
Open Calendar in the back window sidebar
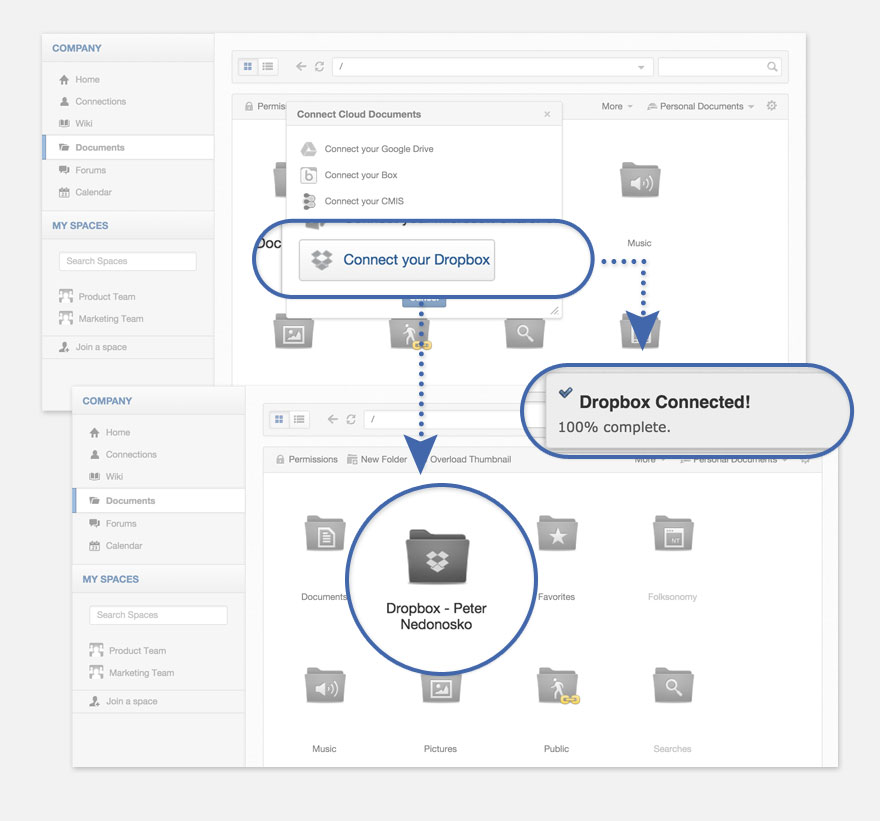click(x=85, y=192)
